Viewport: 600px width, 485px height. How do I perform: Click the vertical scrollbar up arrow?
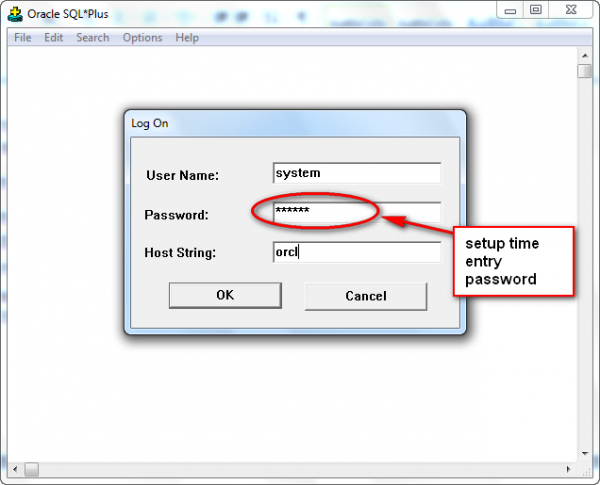pos(585,56)
